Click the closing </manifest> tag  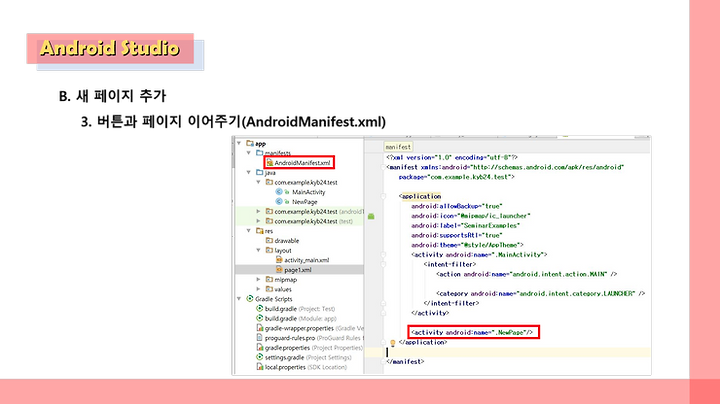coord(405,362)
